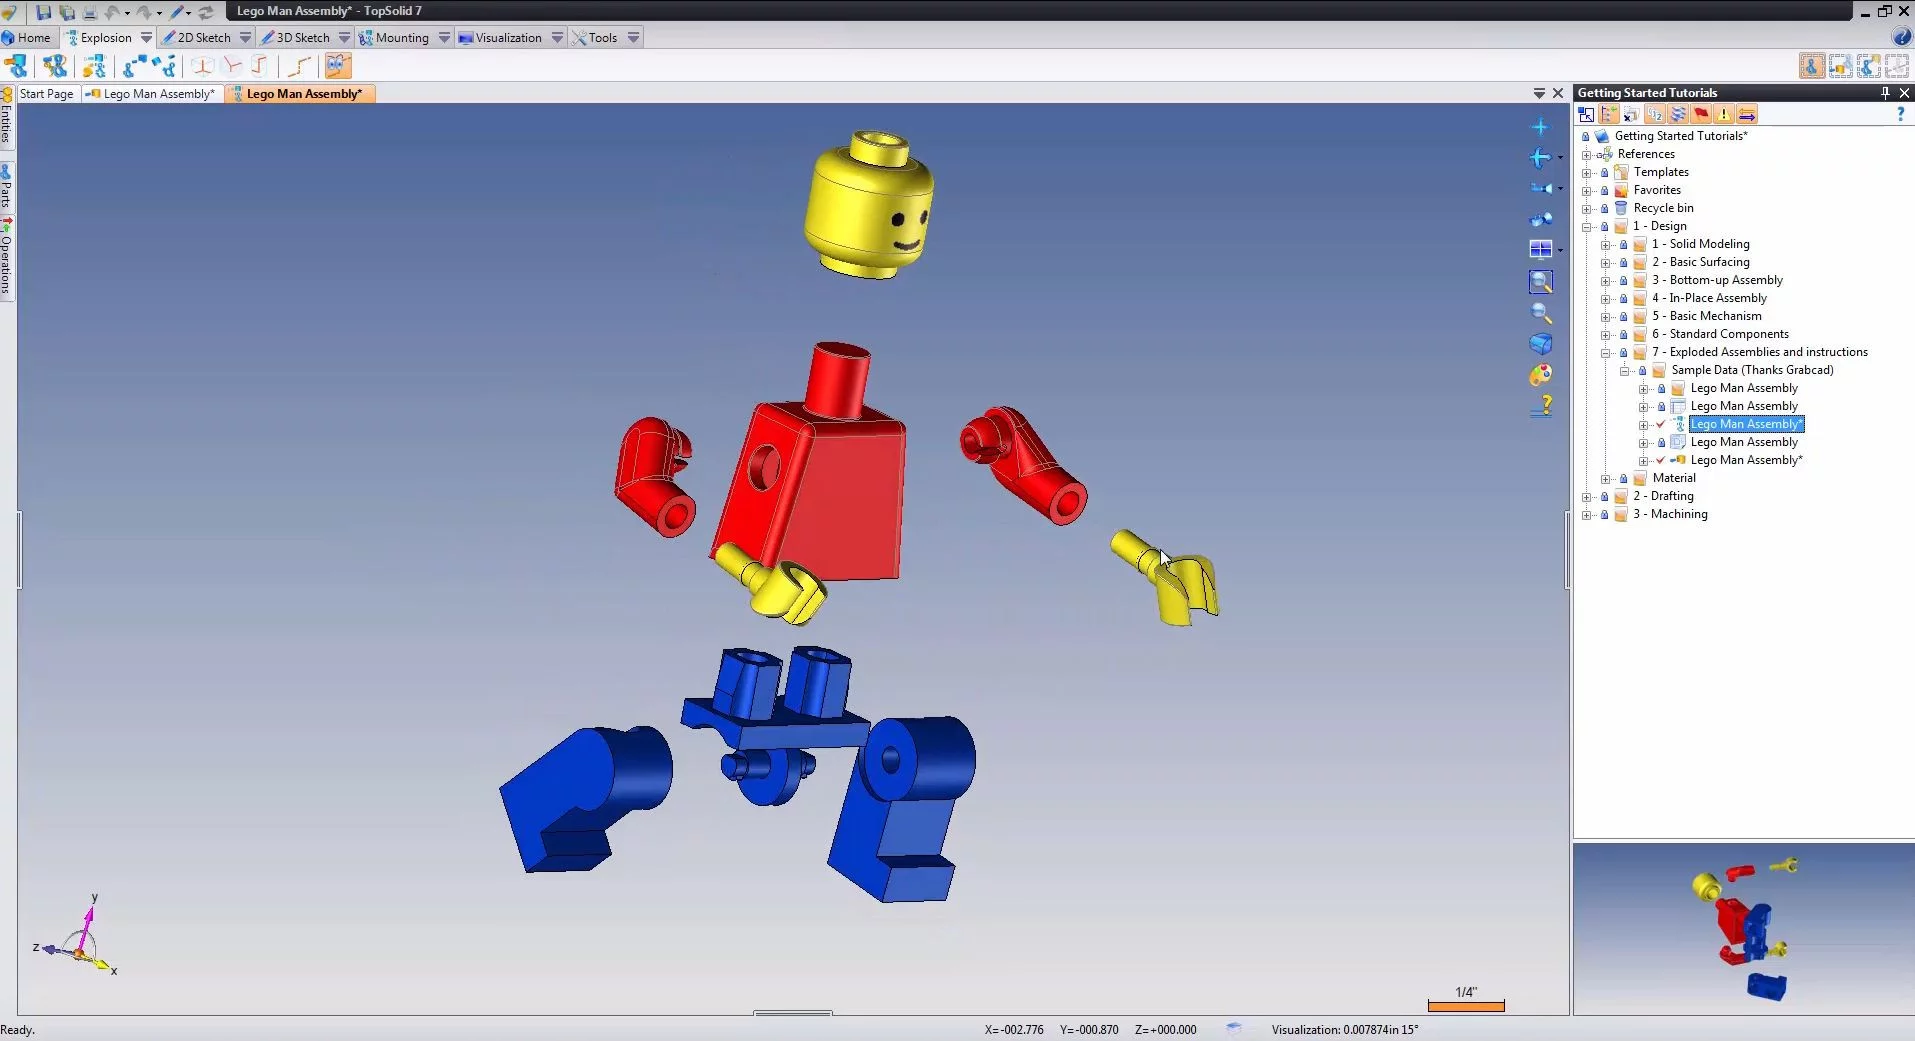Toggle the orange-blue swap arrows icon
The image size is (1915, 1041).
pos(1747,114)
